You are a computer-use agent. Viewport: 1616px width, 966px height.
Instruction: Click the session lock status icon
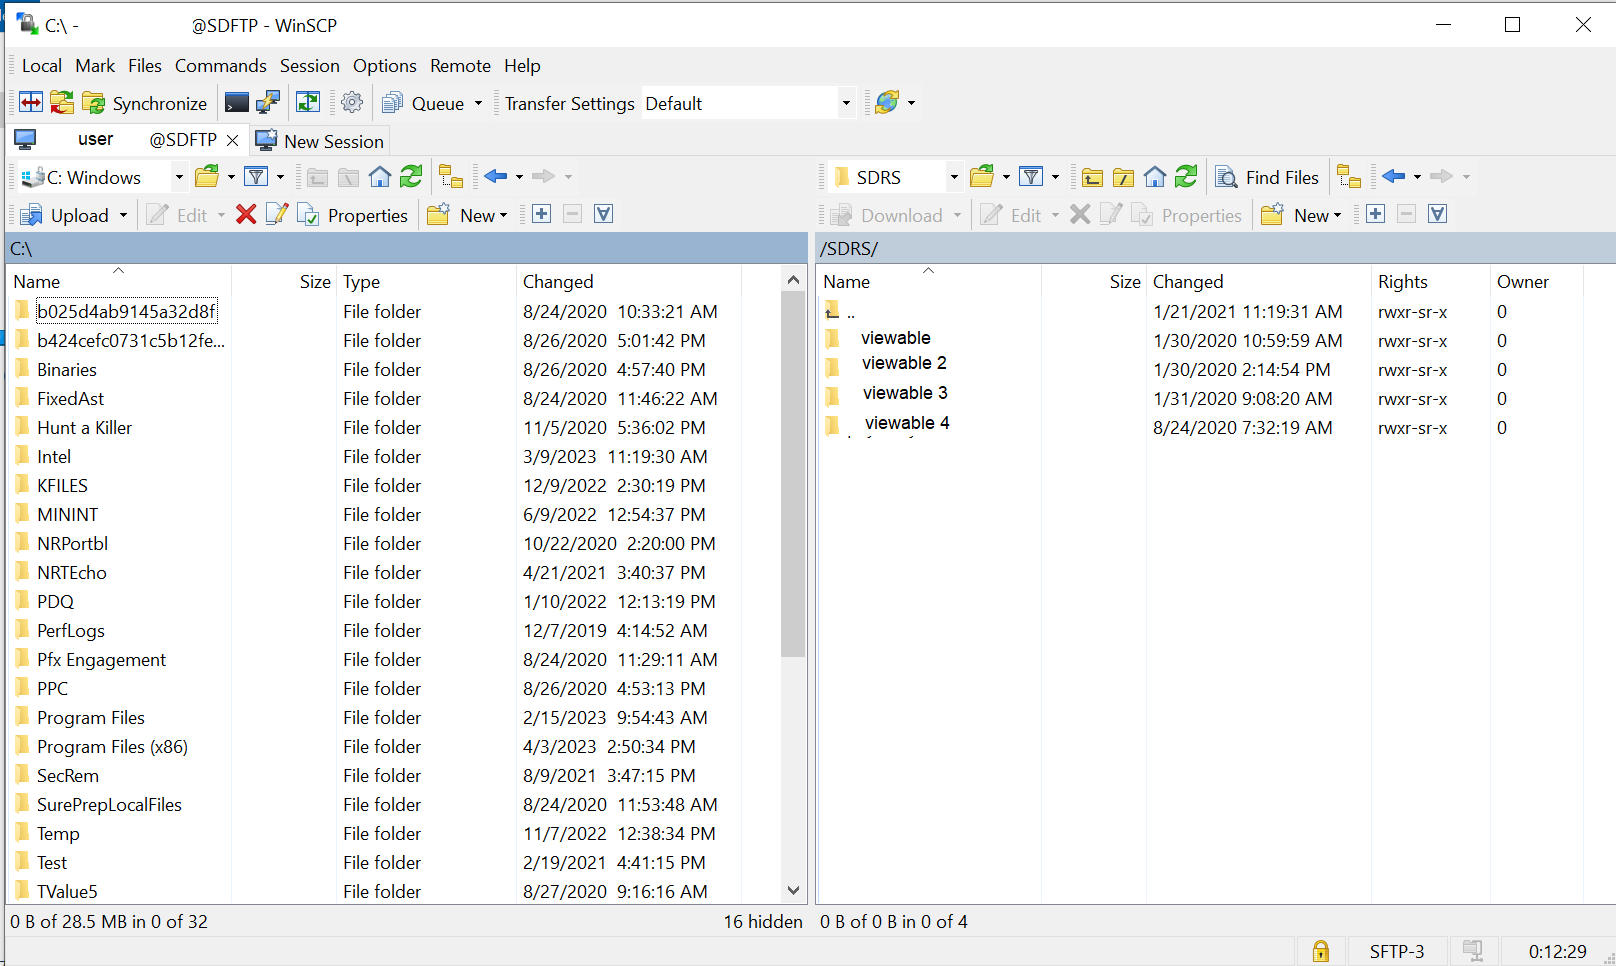[1320, 951]
